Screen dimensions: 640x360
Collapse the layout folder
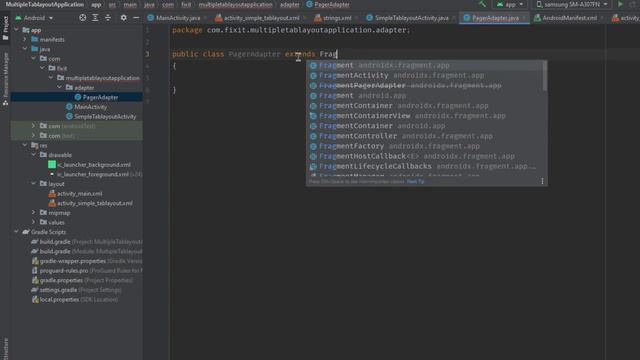pos(33,184)
